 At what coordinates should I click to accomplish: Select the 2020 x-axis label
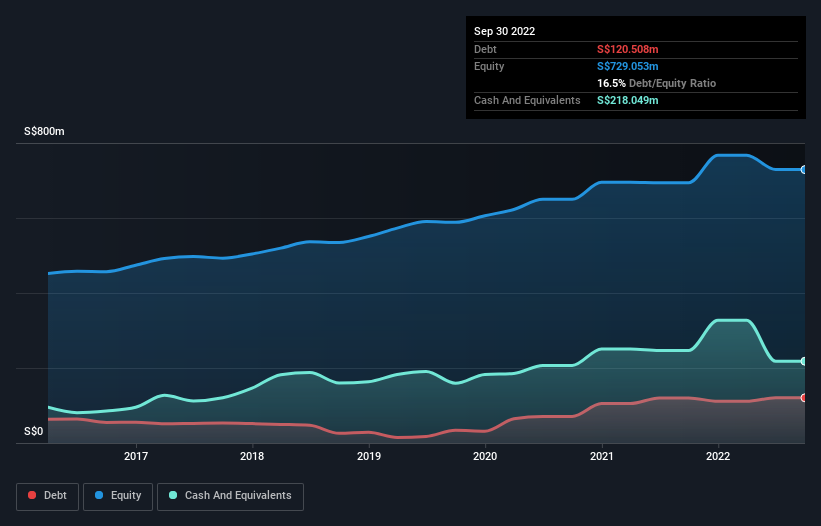pyautogui.click(x=485, y=457)
